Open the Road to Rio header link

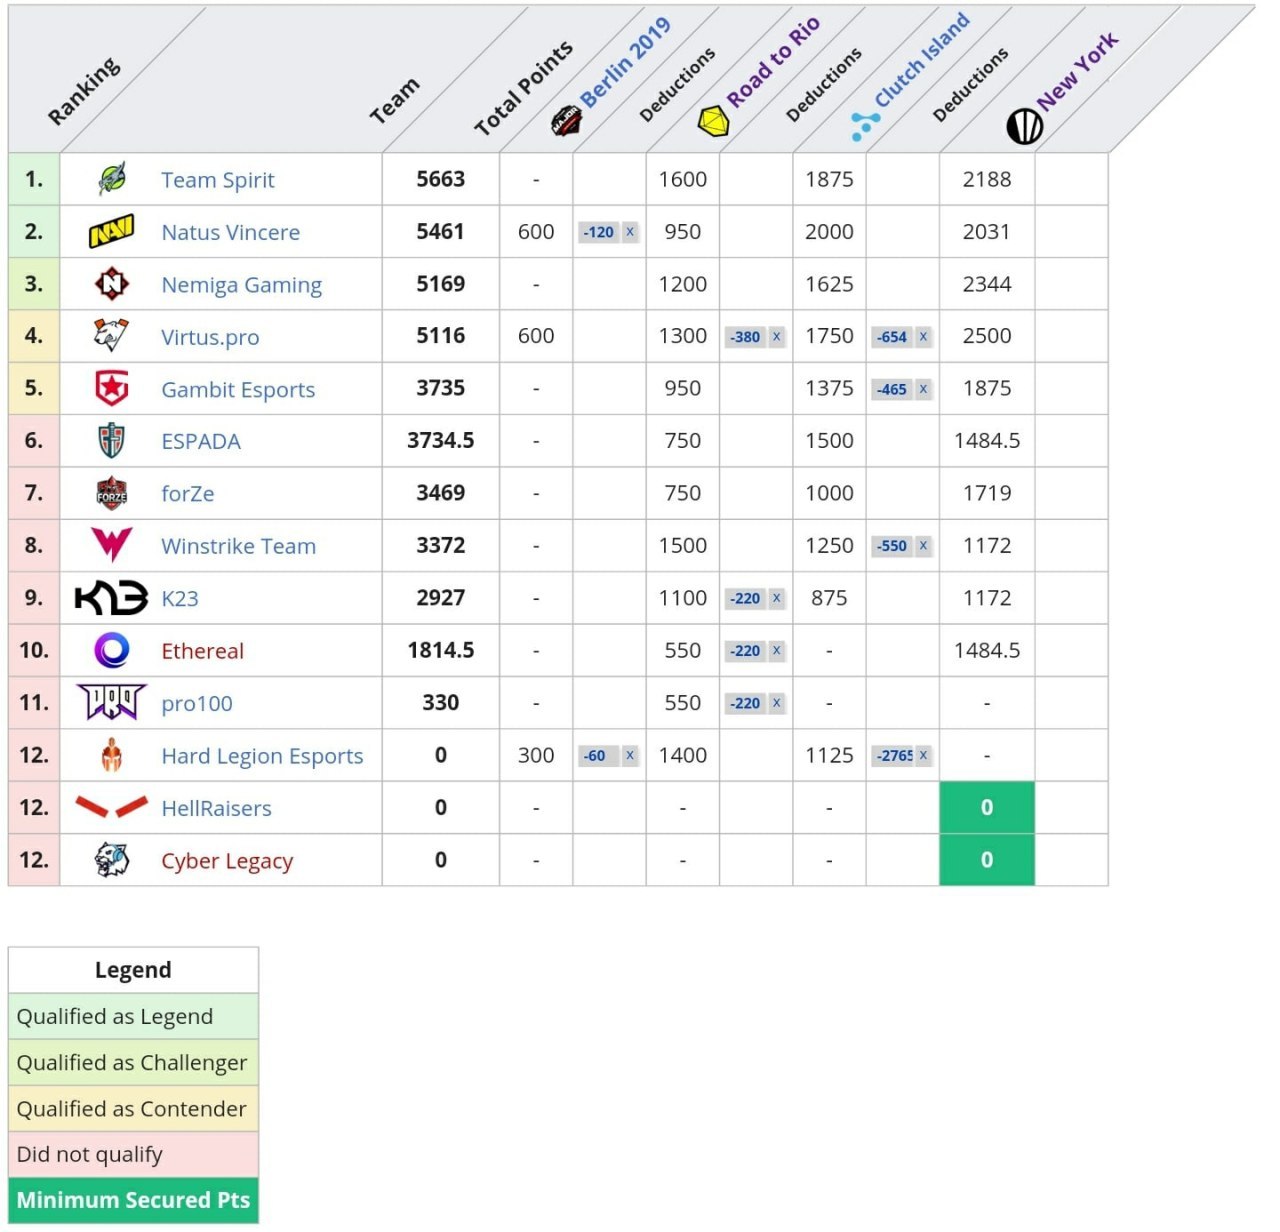point(773,61)
